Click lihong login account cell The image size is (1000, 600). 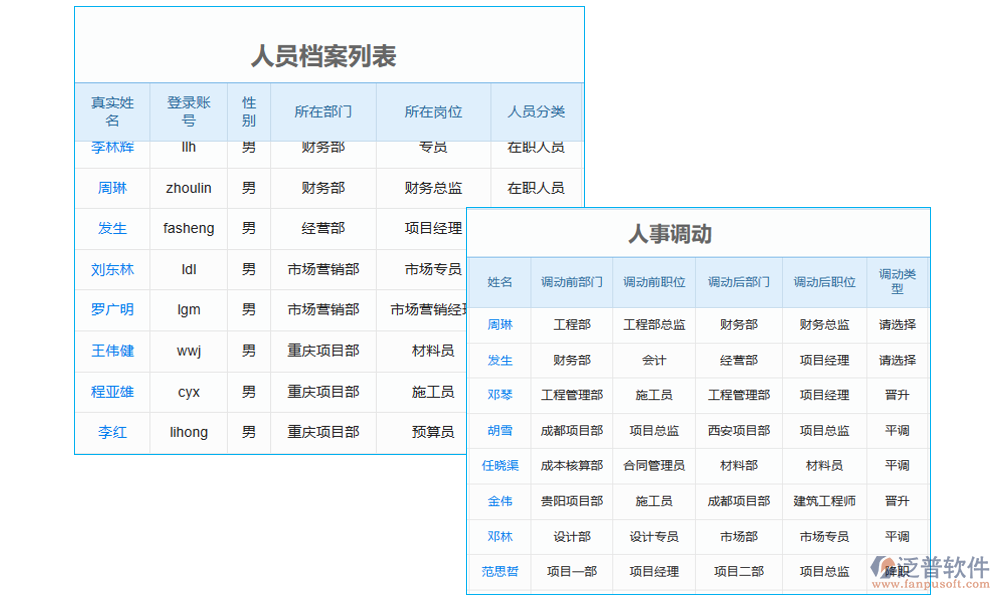click(x=189, y=432)
